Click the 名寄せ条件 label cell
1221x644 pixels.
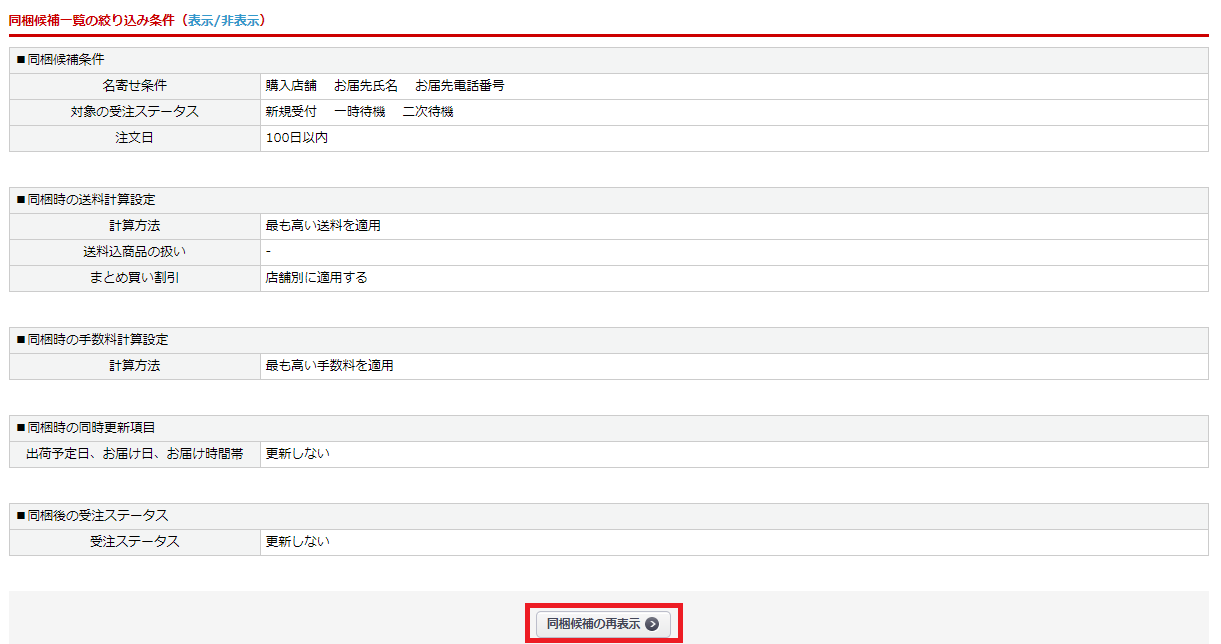point(135,86)
